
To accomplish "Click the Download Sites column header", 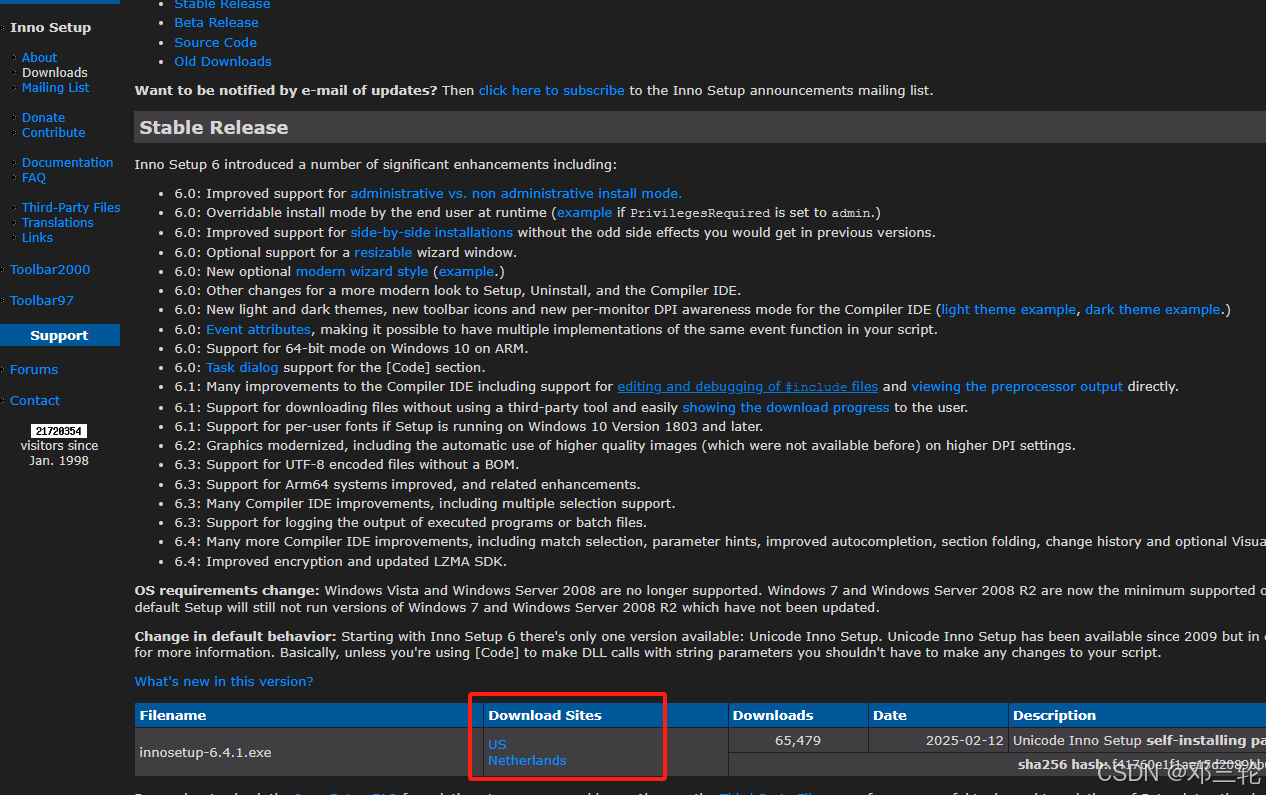I will pyautogui.click(x=606, y=715).
